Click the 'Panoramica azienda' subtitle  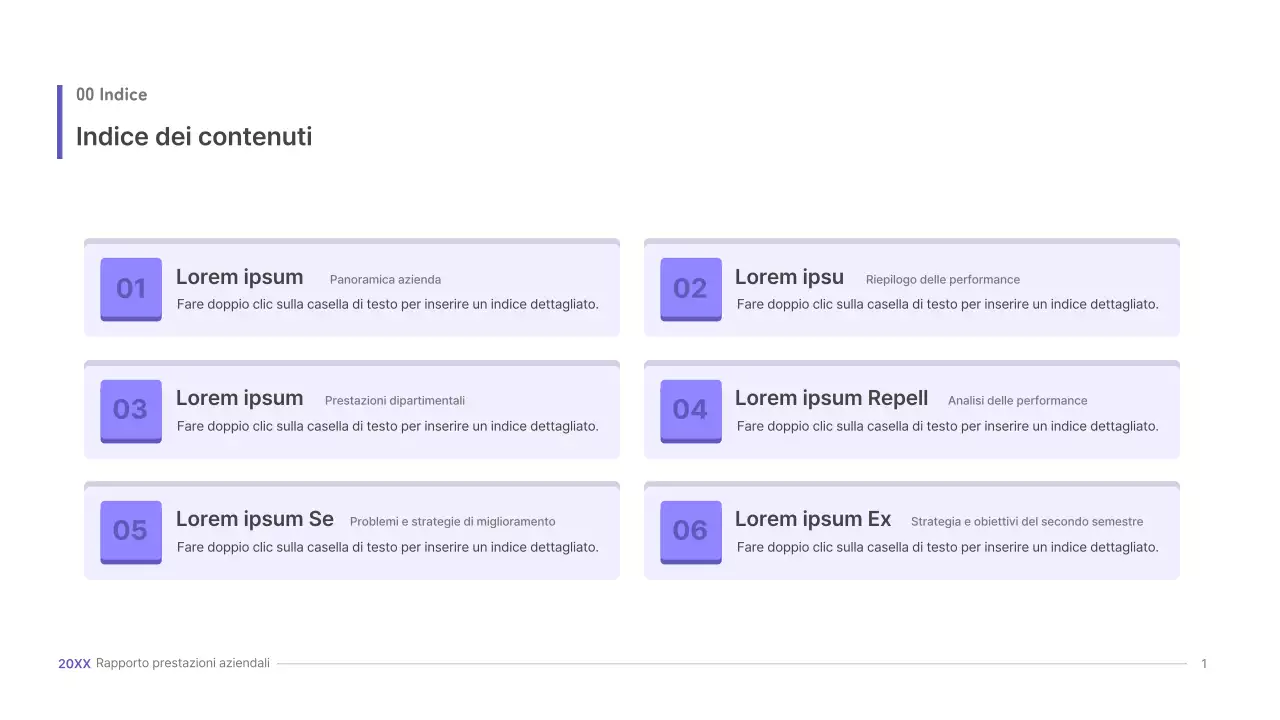[x=385, y=280]
